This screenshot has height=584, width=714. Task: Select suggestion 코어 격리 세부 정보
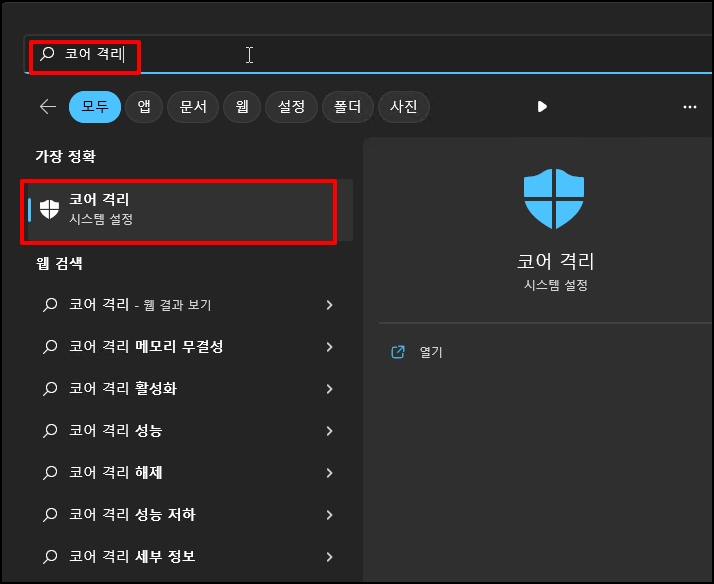tap(188, 557)
